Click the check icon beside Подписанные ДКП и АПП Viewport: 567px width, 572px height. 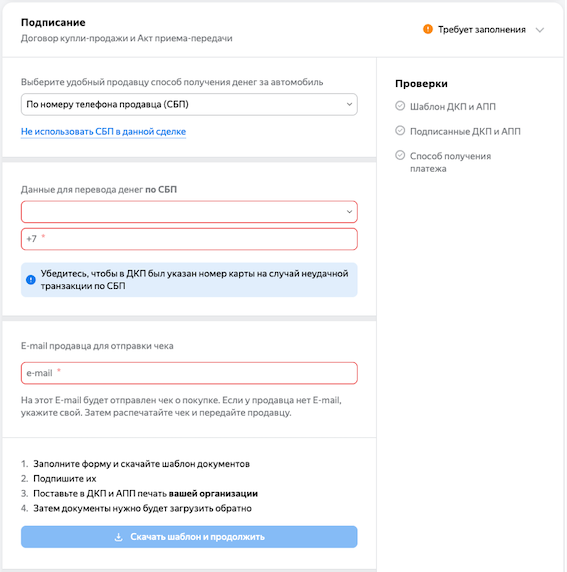point(400,131)
